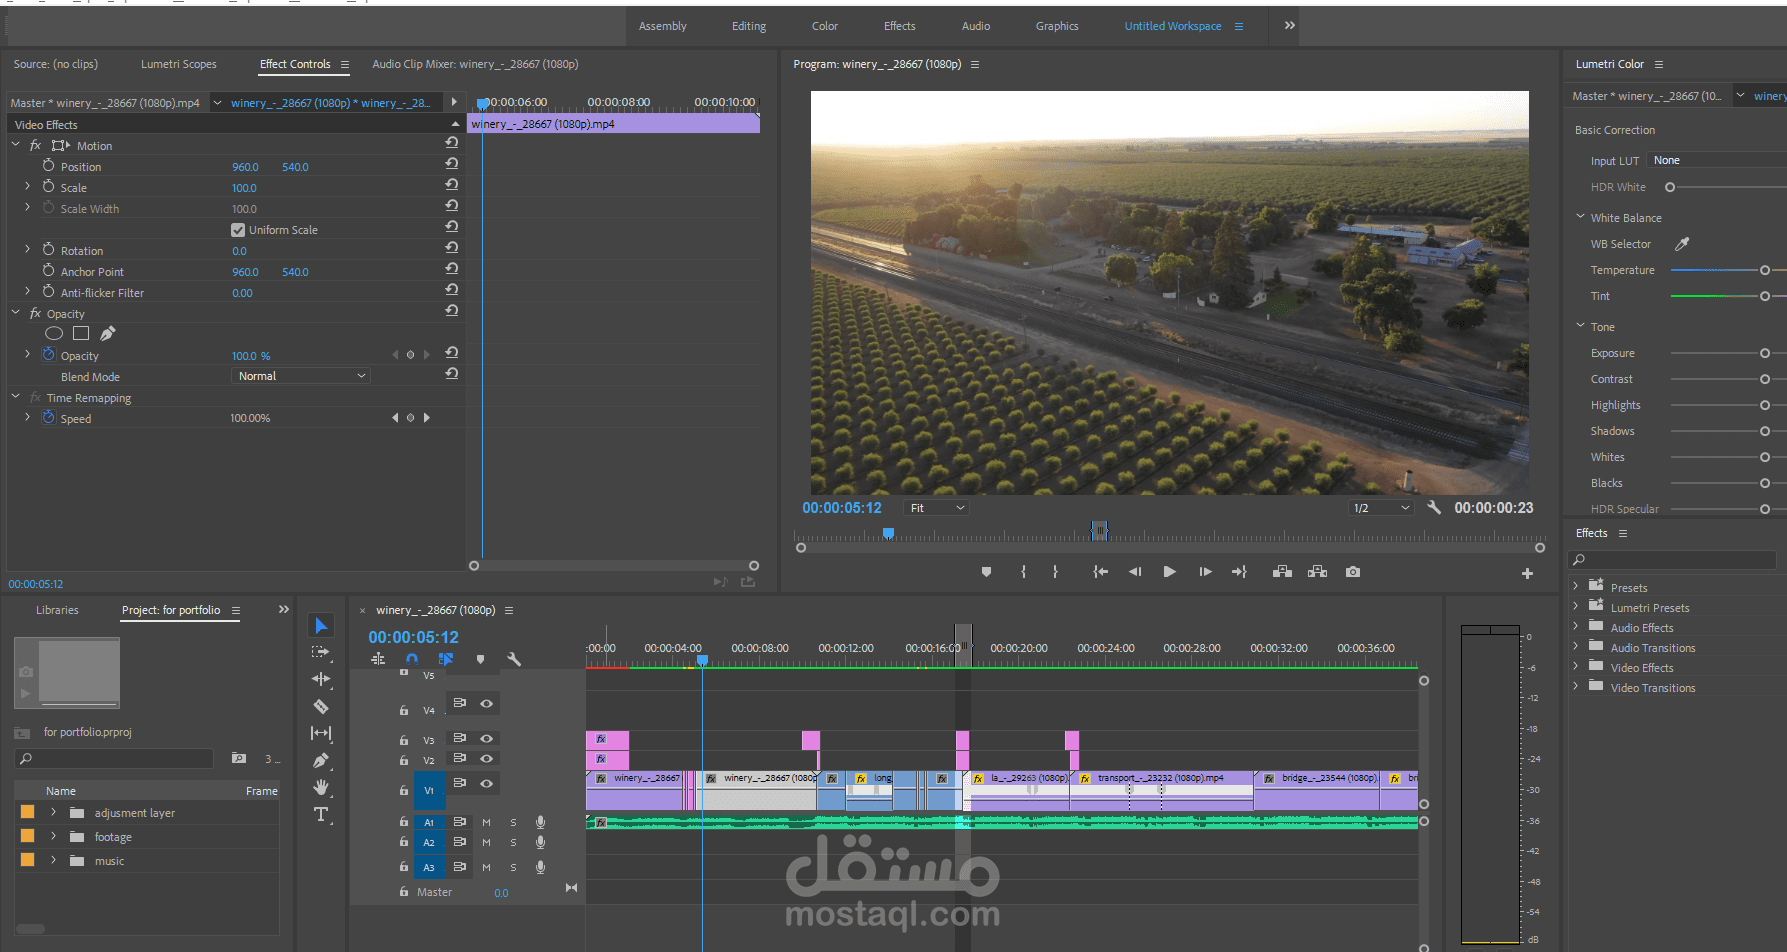Select the Pen tool from the tools panel
The image size is (1787, 952).
[x=321, y=760]
